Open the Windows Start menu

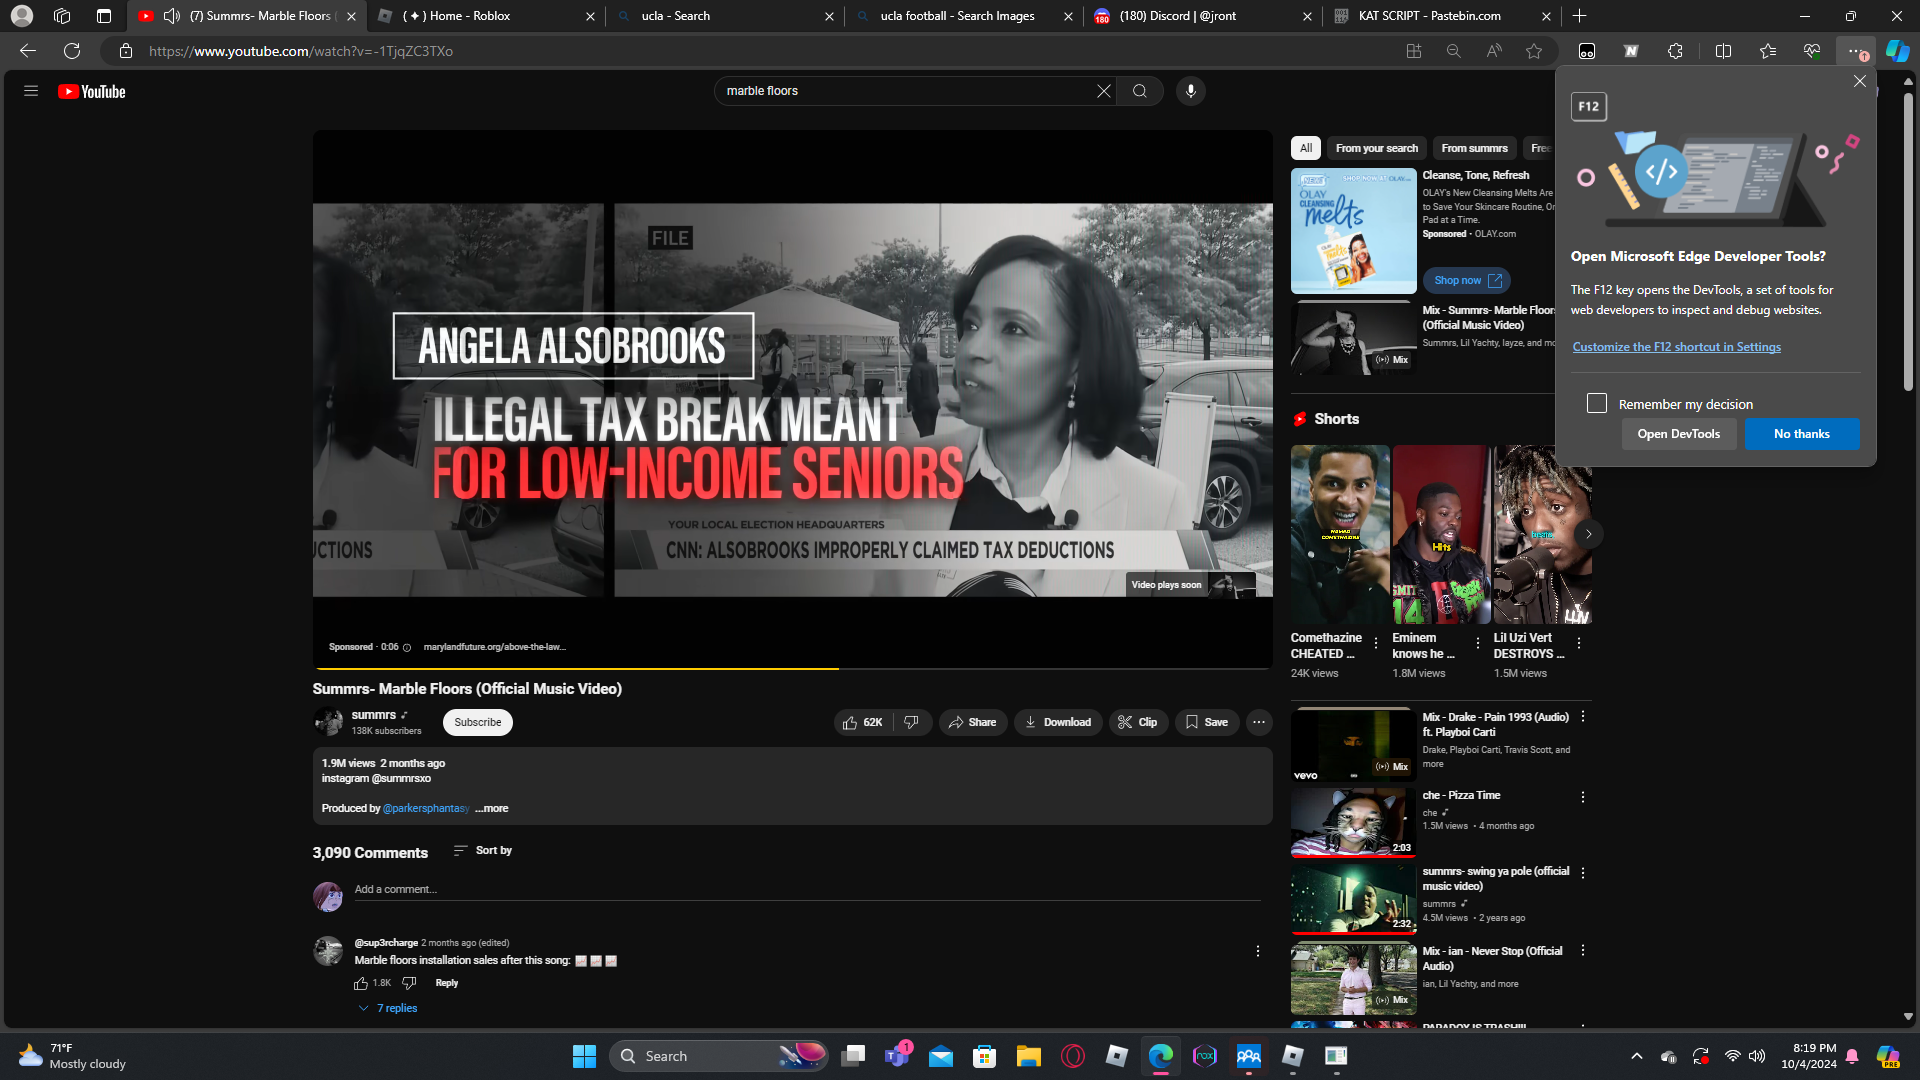point(584,1056)
